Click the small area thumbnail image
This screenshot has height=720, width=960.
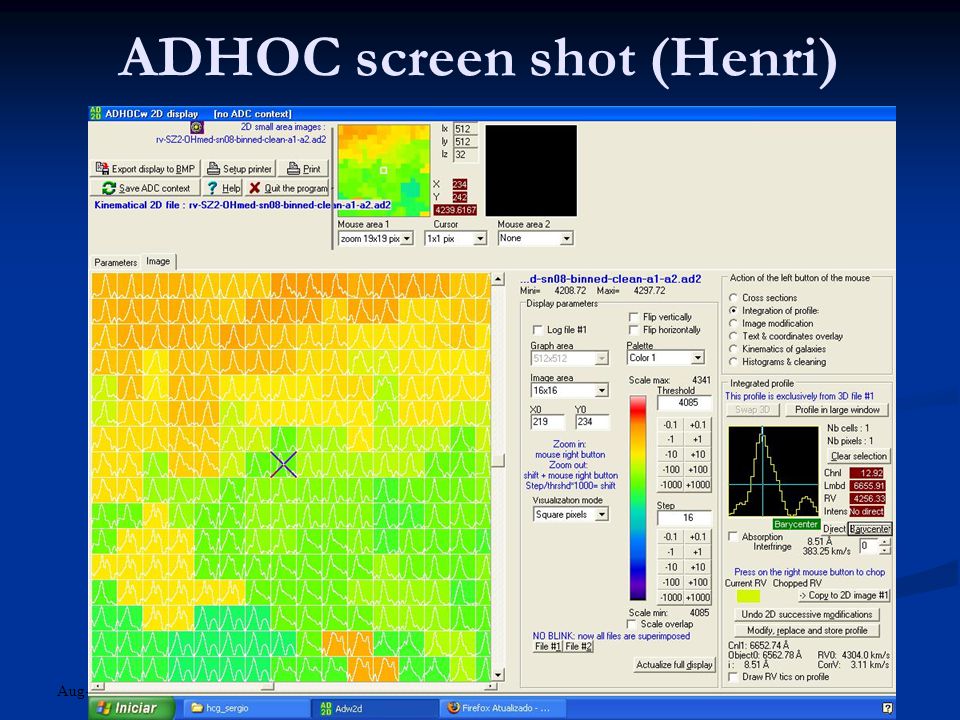(x=383, y=170)
